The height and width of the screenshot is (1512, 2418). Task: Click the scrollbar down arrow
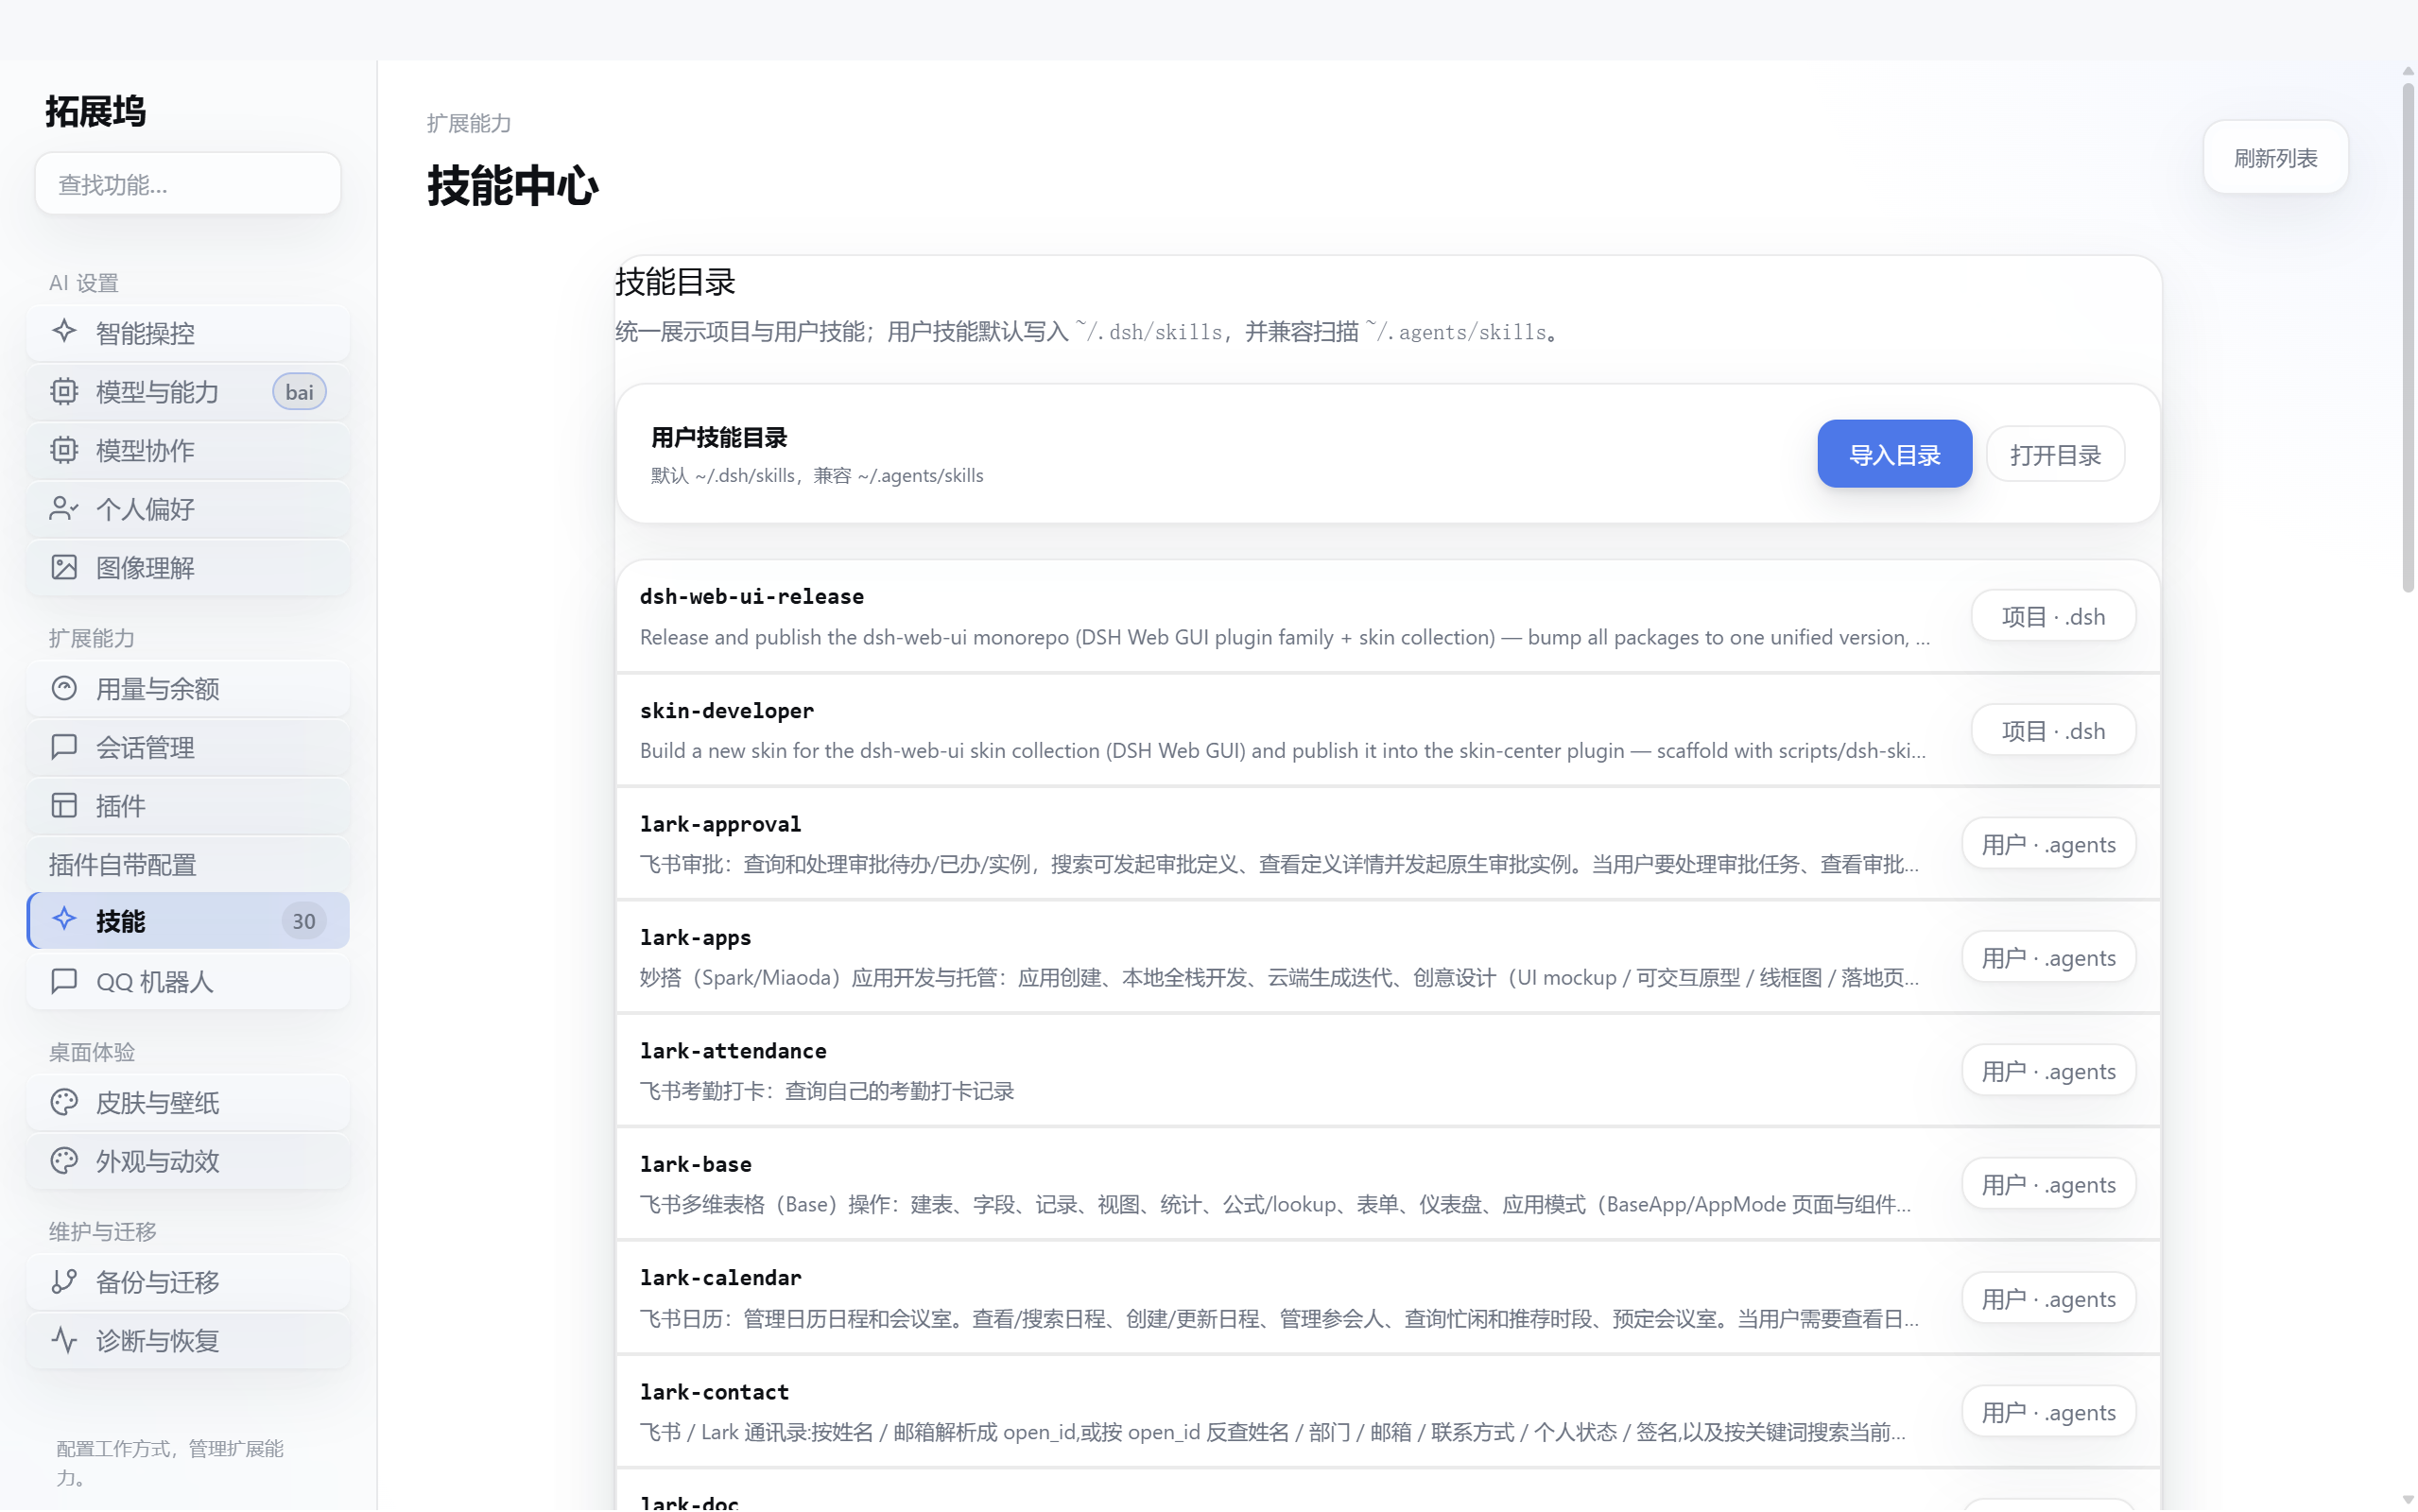click(x=2408, y=1500)
